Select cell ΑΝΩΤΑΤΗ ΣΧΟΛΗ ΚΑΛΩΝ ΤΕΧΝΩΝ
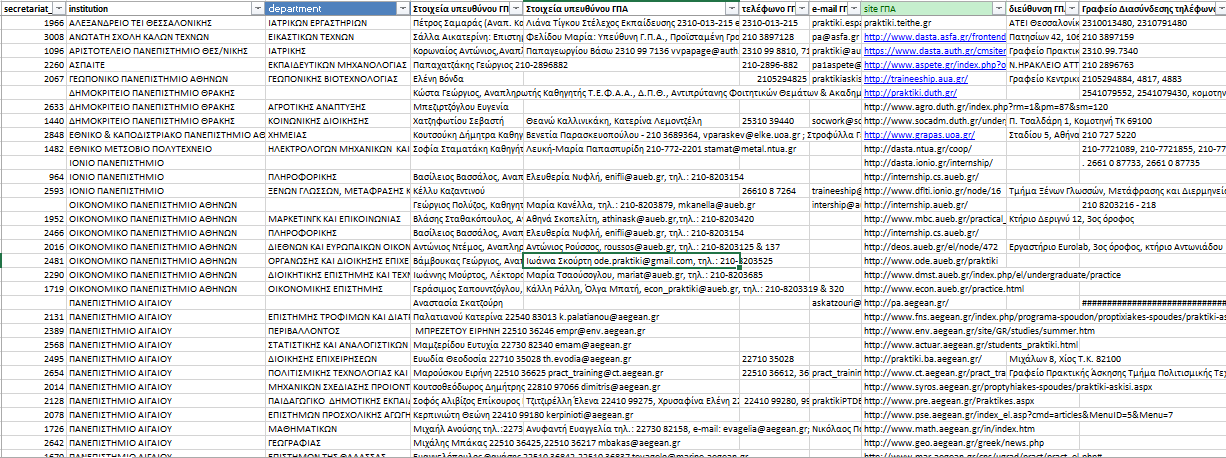 167,35
